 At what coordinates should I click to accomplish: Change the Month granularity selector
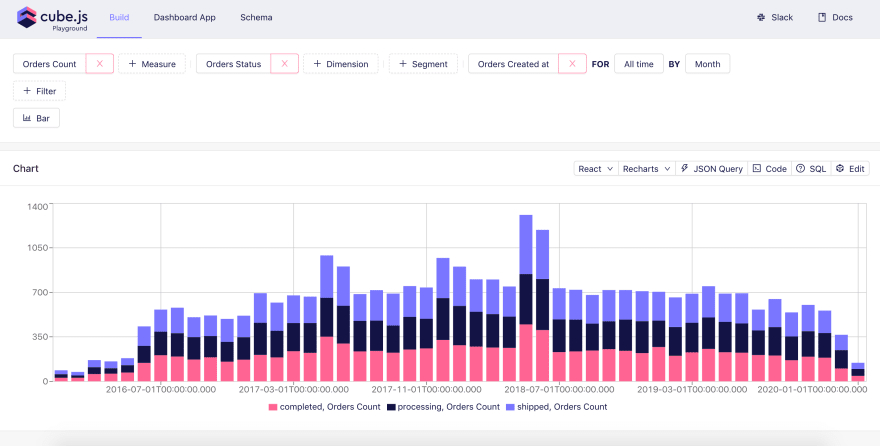(x=707, y=64)
